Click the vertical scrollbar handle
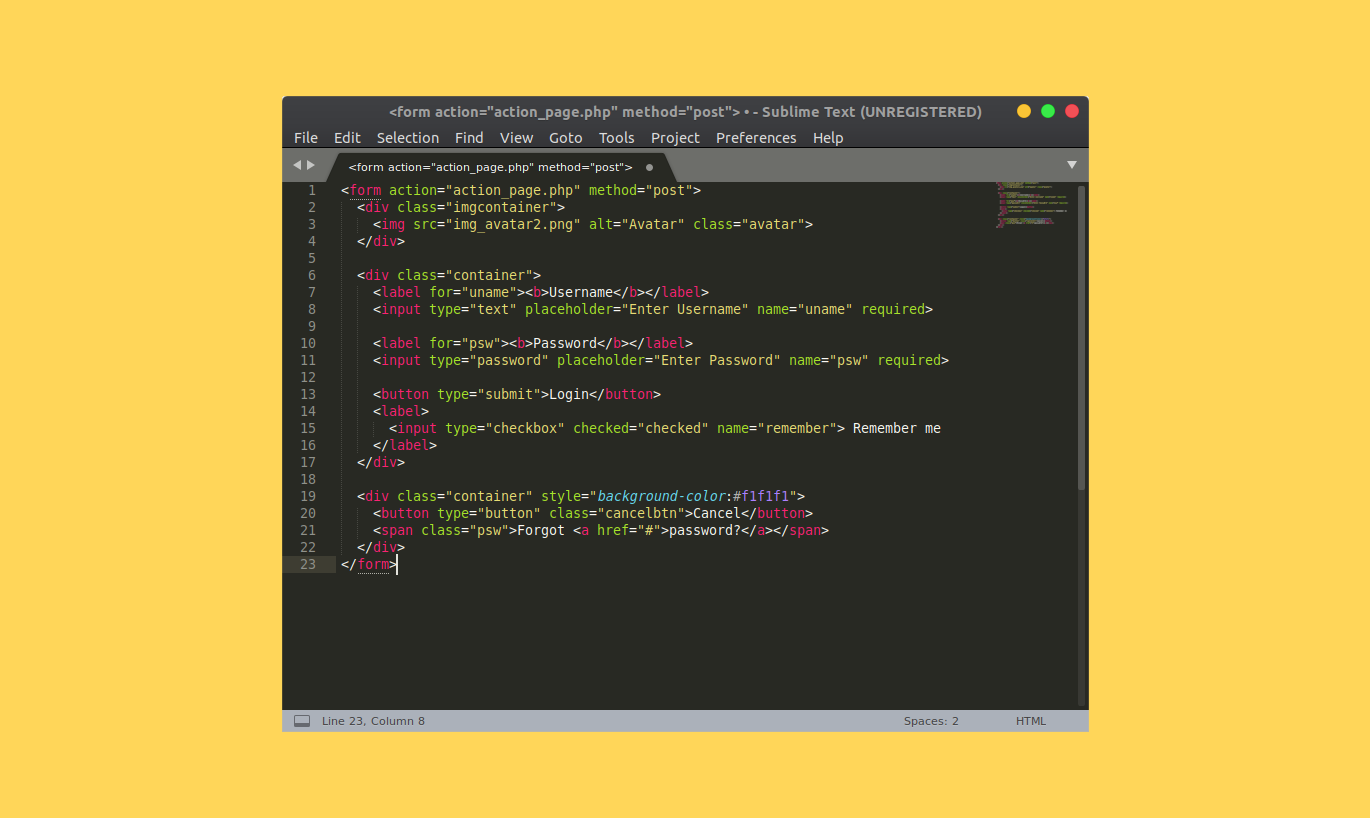Screen dimensions: 1370x818 coord(1081,337)
